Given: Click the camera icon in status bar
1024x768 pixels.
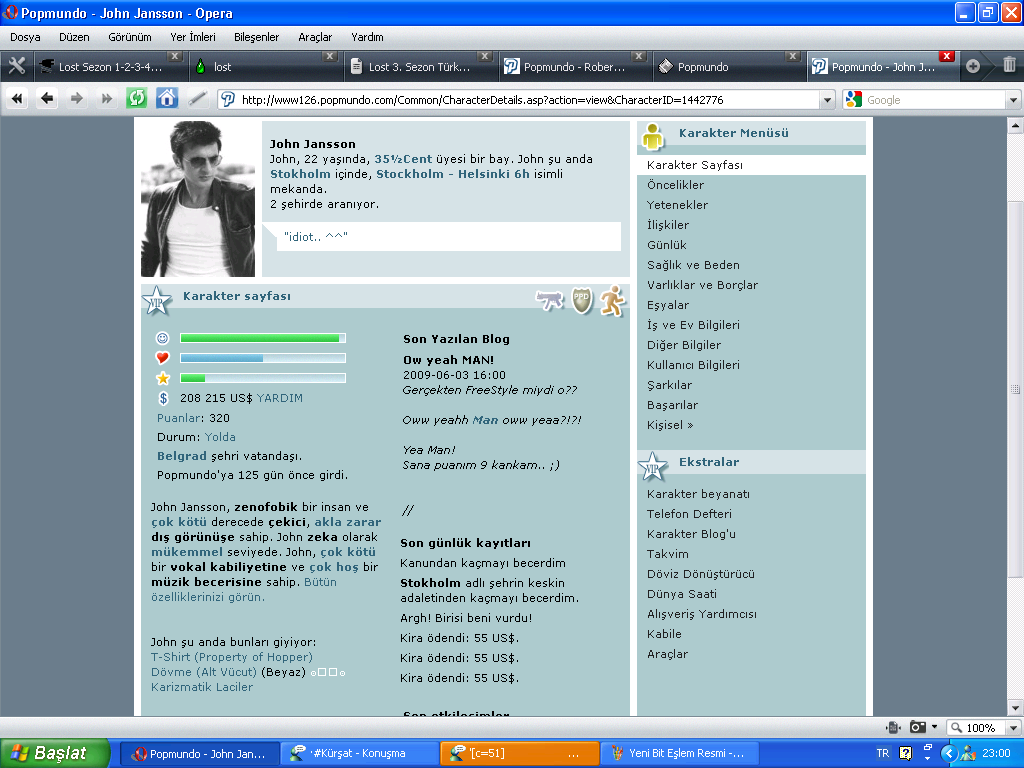Looking at the screenshot, I should pos(918,727).
